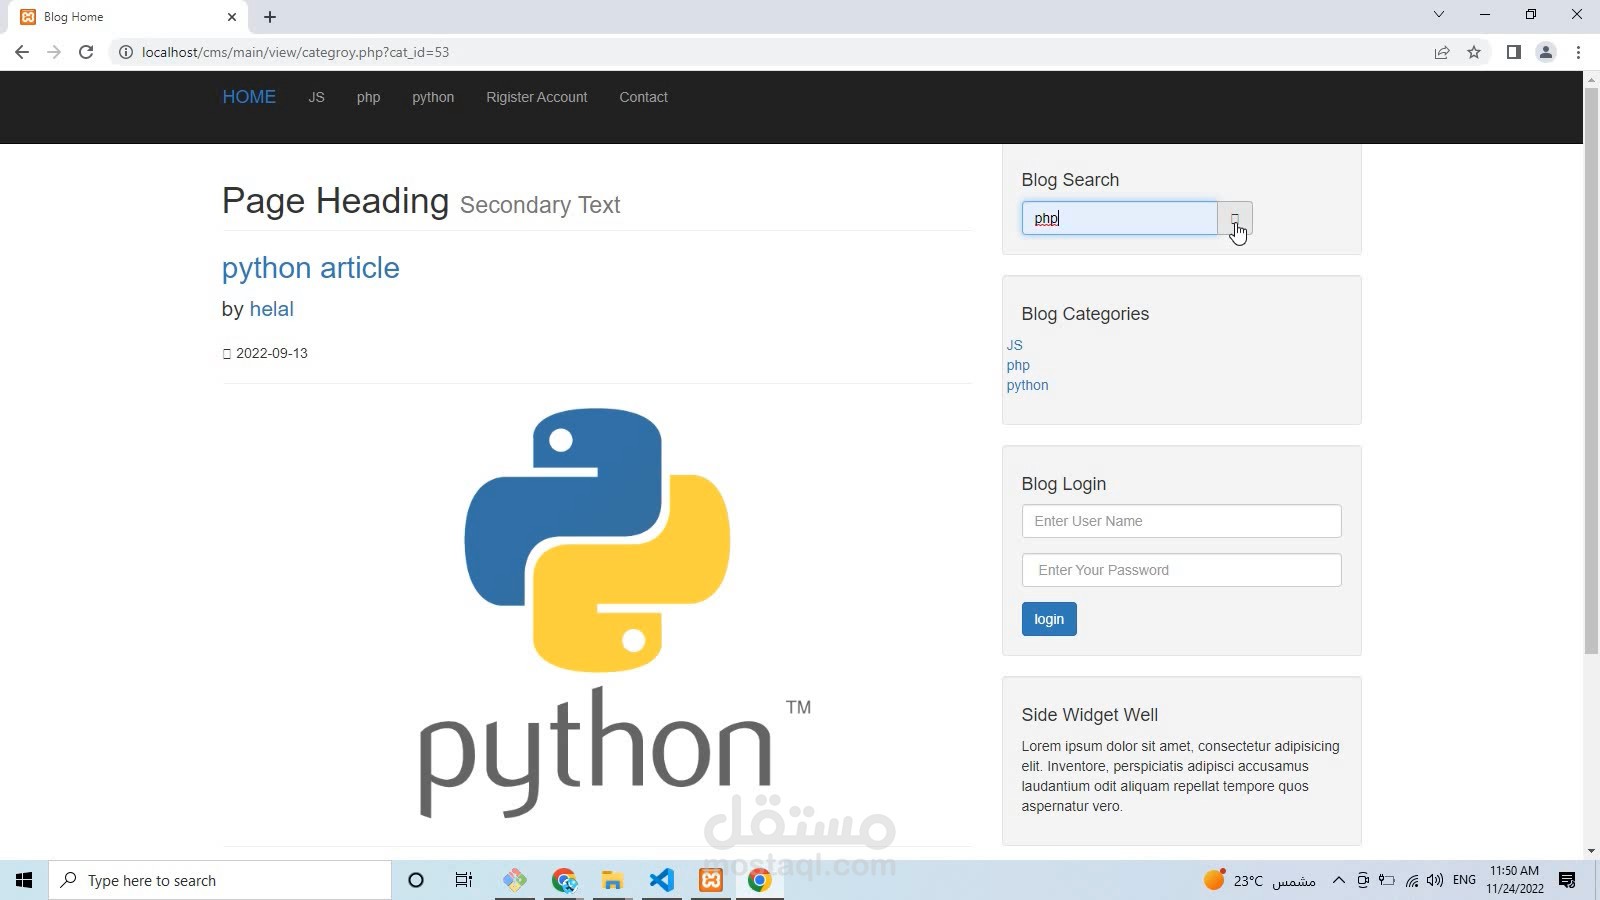Image resolution: width=1600 pixels, height=900 pixels.
Task: Click the page vertical scrollbar thumb
Action: pos(1591,370)
